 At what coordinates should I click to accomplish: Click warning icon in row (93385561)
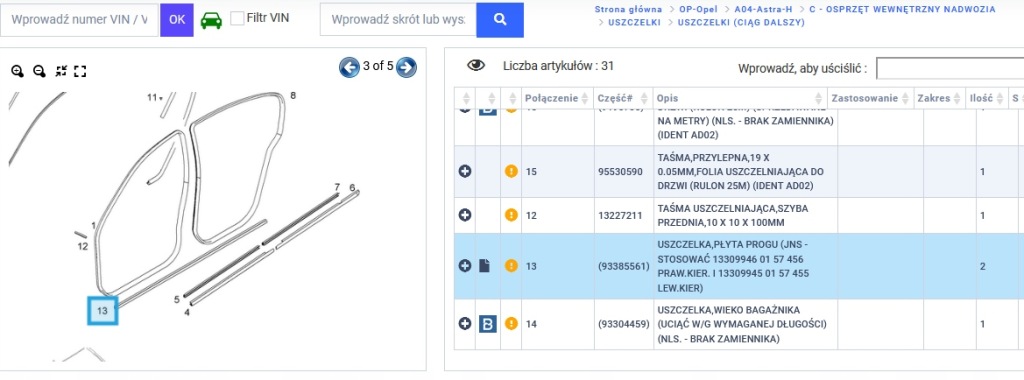click(511, 266)
